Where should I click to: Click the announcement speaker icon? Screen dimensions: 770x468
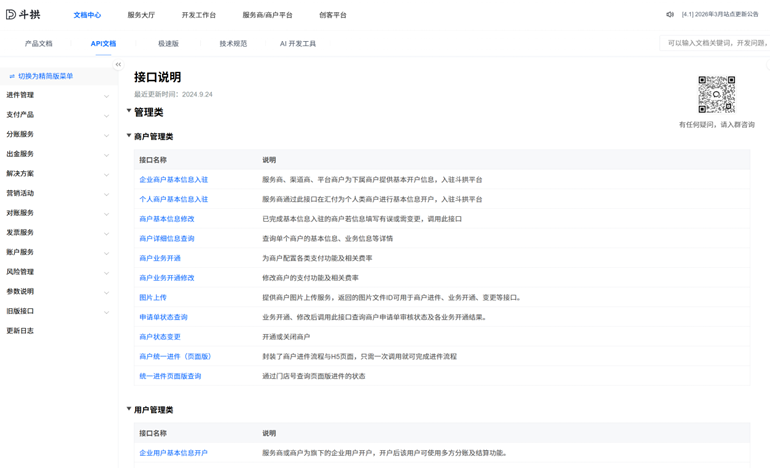(670, 15)
